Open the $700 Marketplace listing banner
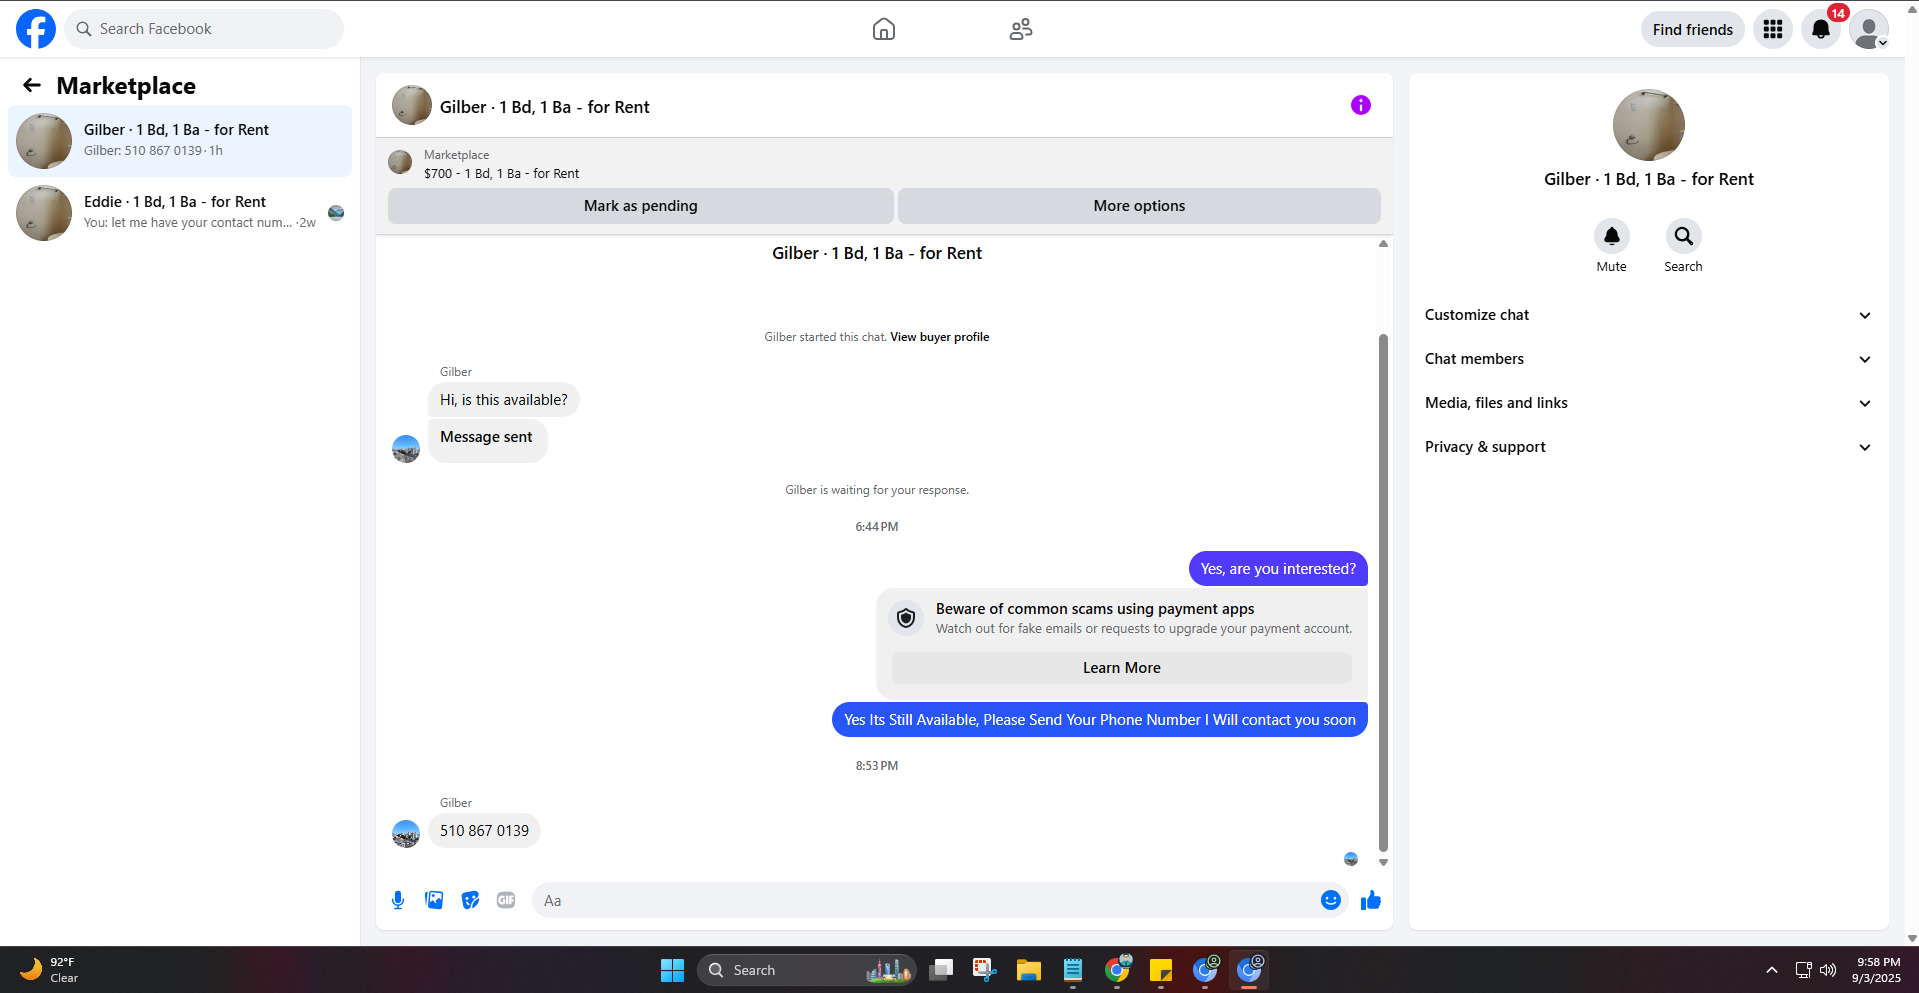This screenshot has height=993, width=1919. pyautogui.click(x=884, y=163)
